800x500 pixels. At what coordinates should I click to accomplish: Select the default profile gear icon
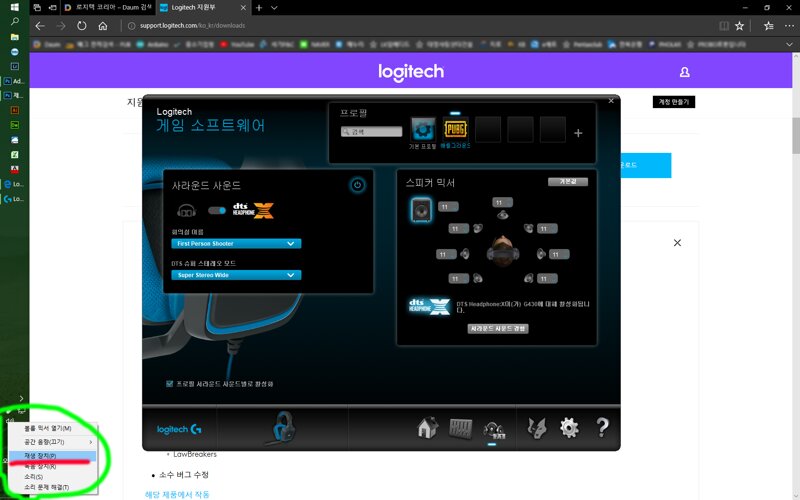coord(423,129)
